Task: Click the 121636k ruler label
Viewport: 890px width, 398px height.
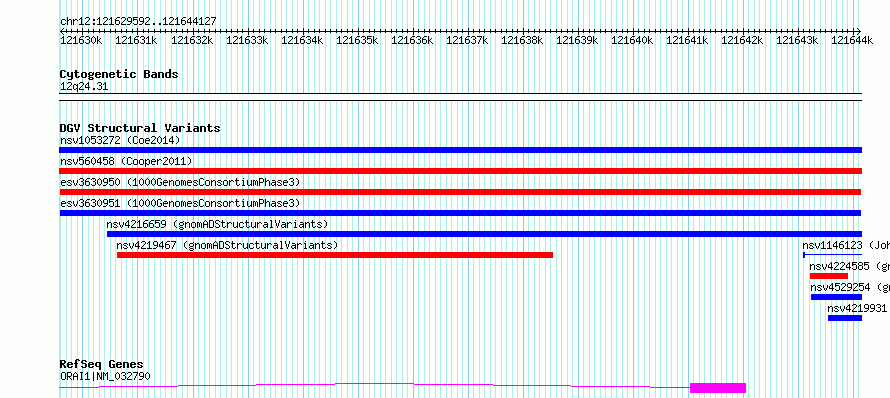Action: coord(412,40)
